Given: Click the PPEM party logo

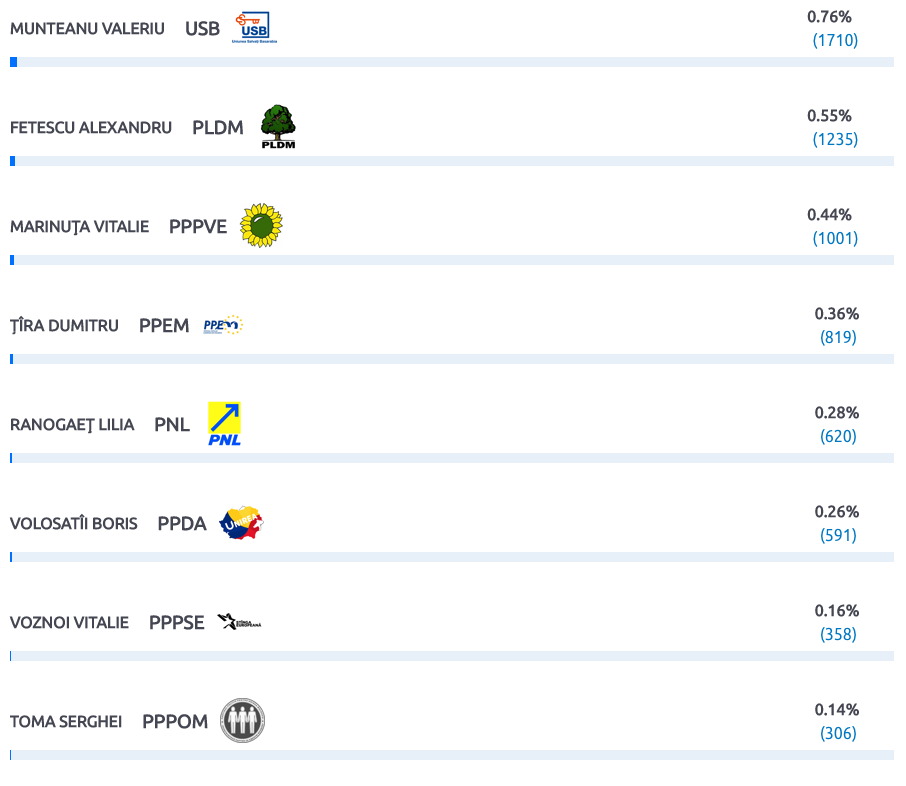Looking at the screenshot, I should click(x=223, y=325).
